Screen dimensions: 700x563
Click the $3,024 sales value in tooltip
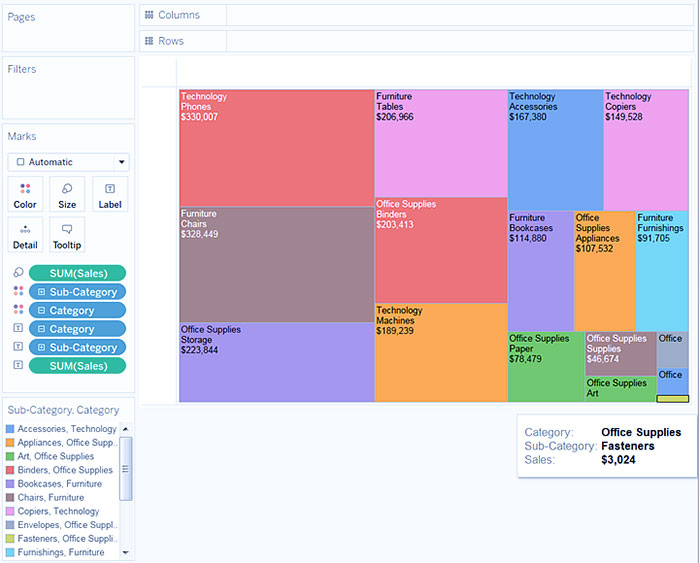coord(618,460)
